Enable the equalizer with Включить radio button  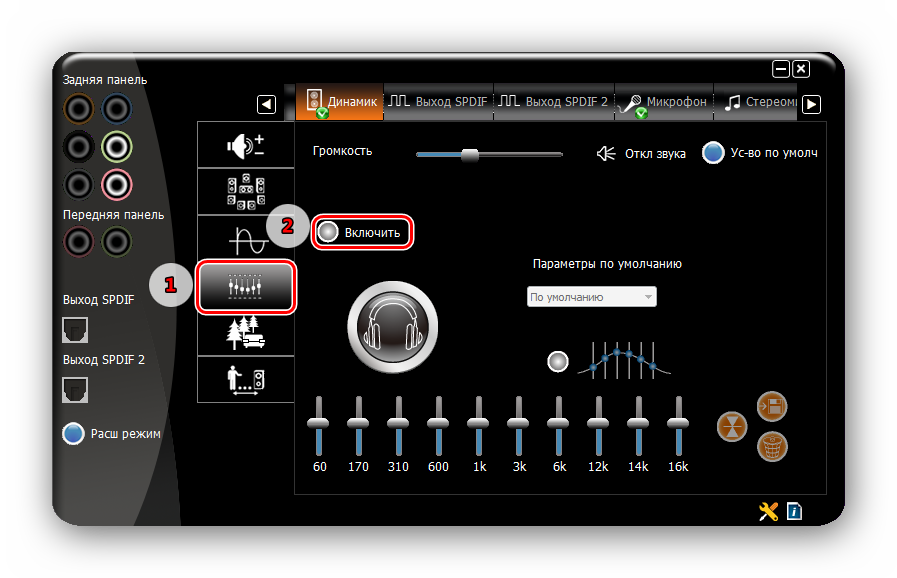pyautogui.click(x=328, y=232)
